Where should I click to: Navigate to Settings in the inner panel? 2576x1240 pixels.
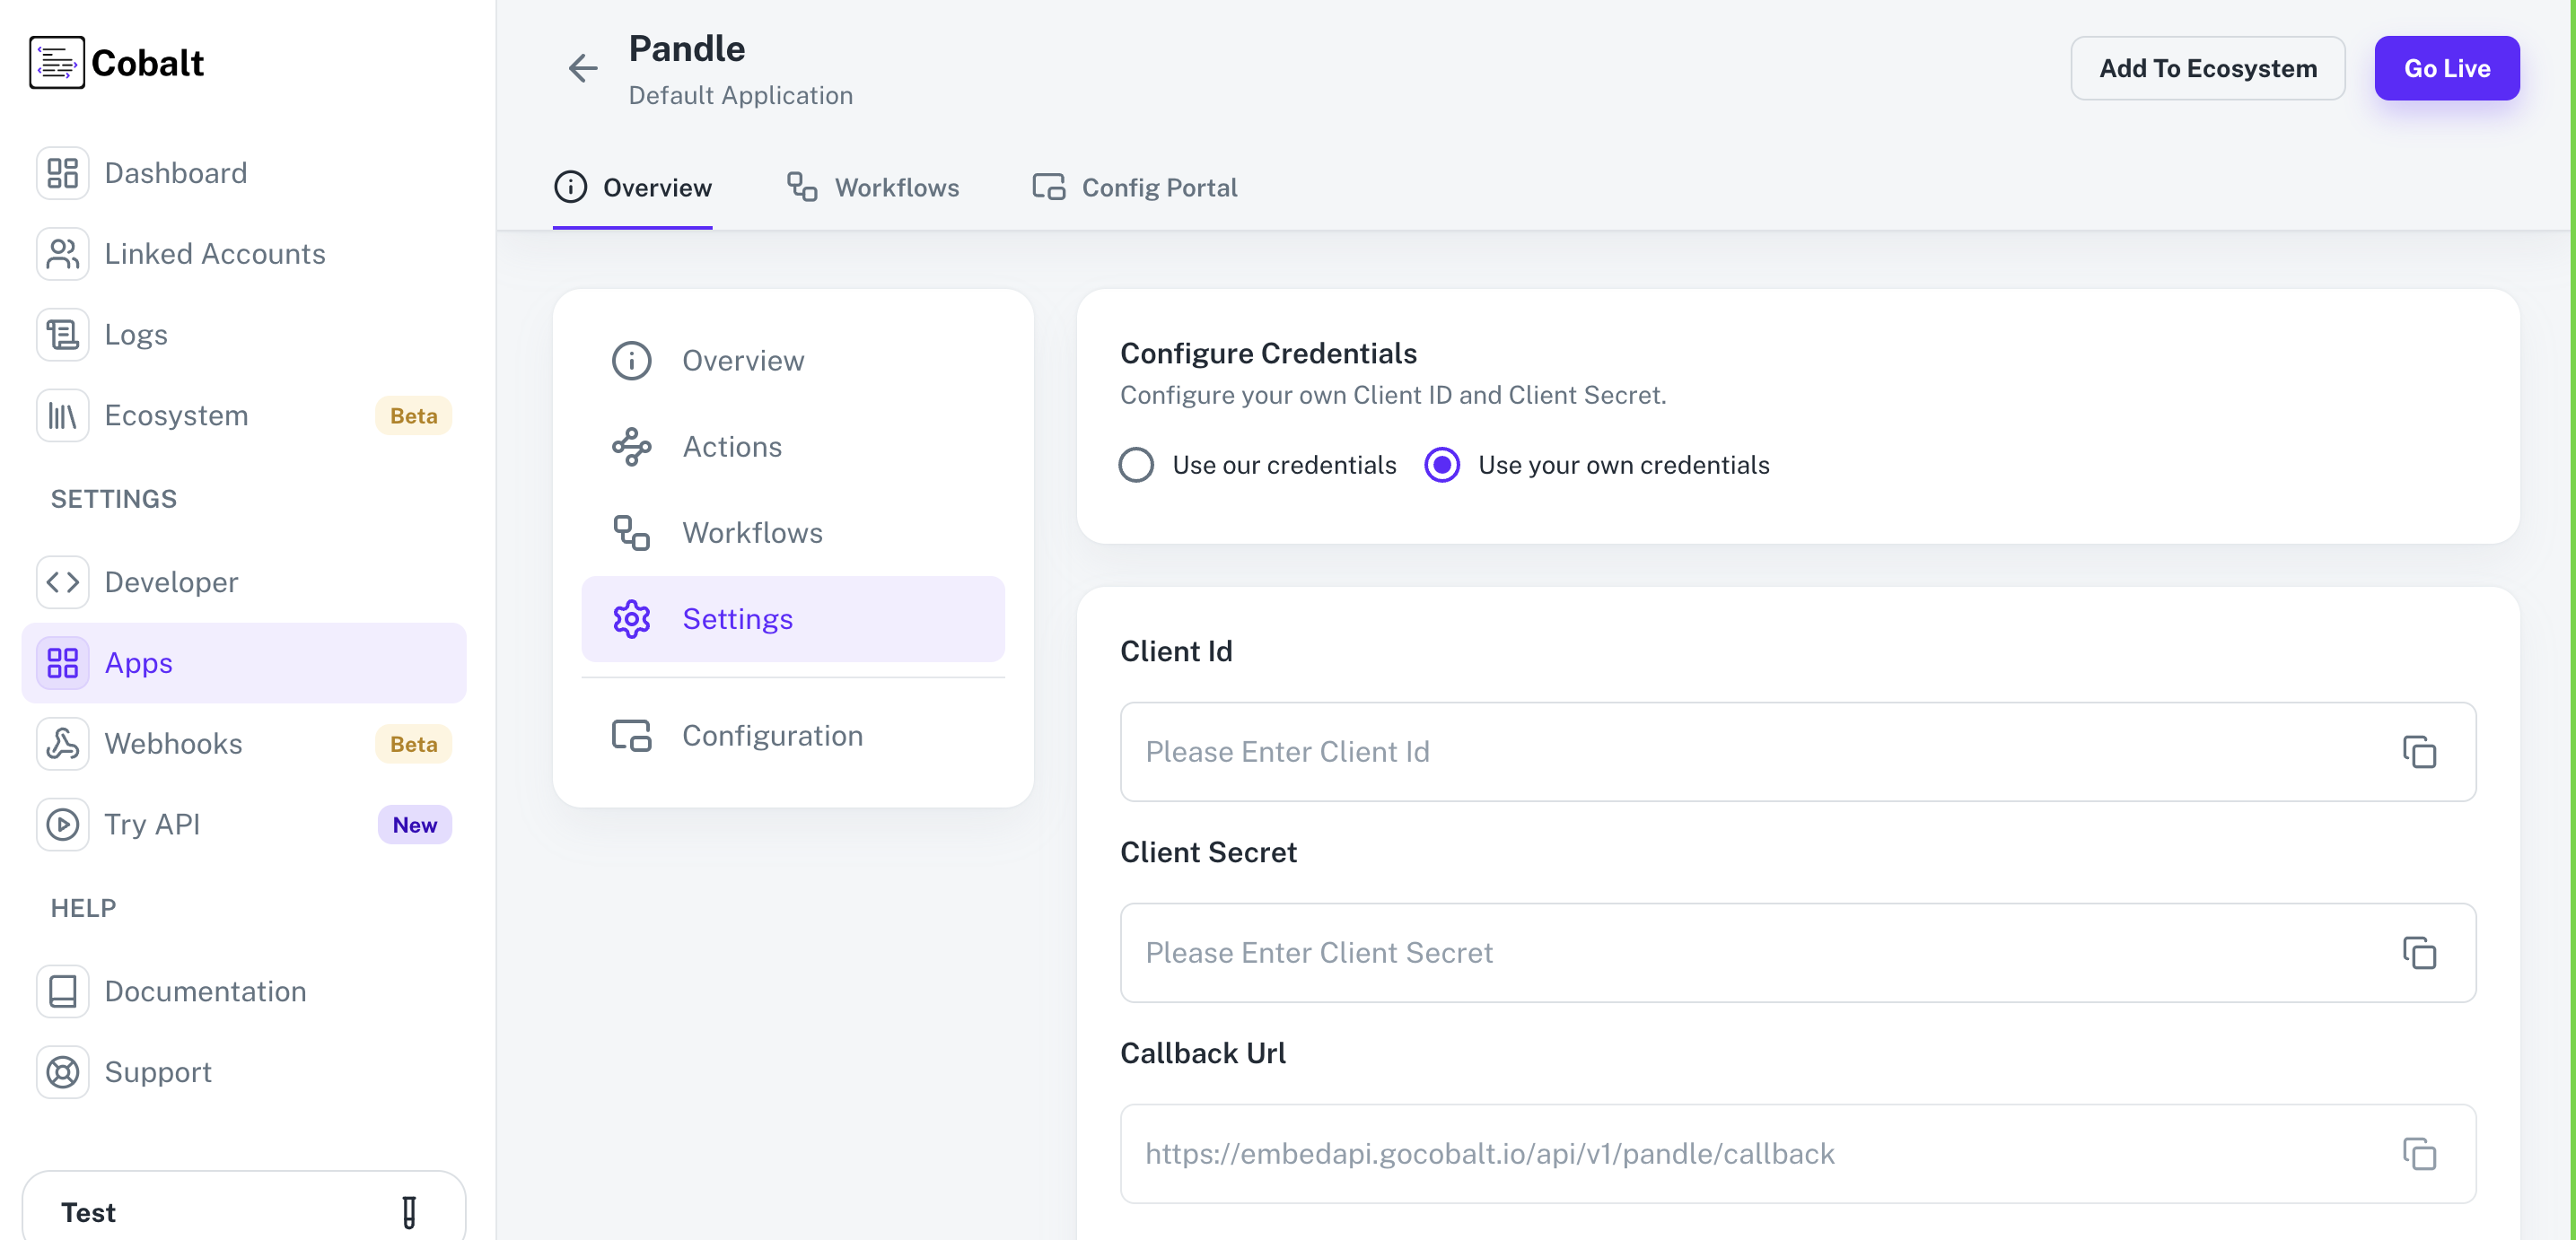(x=737, y=618)
